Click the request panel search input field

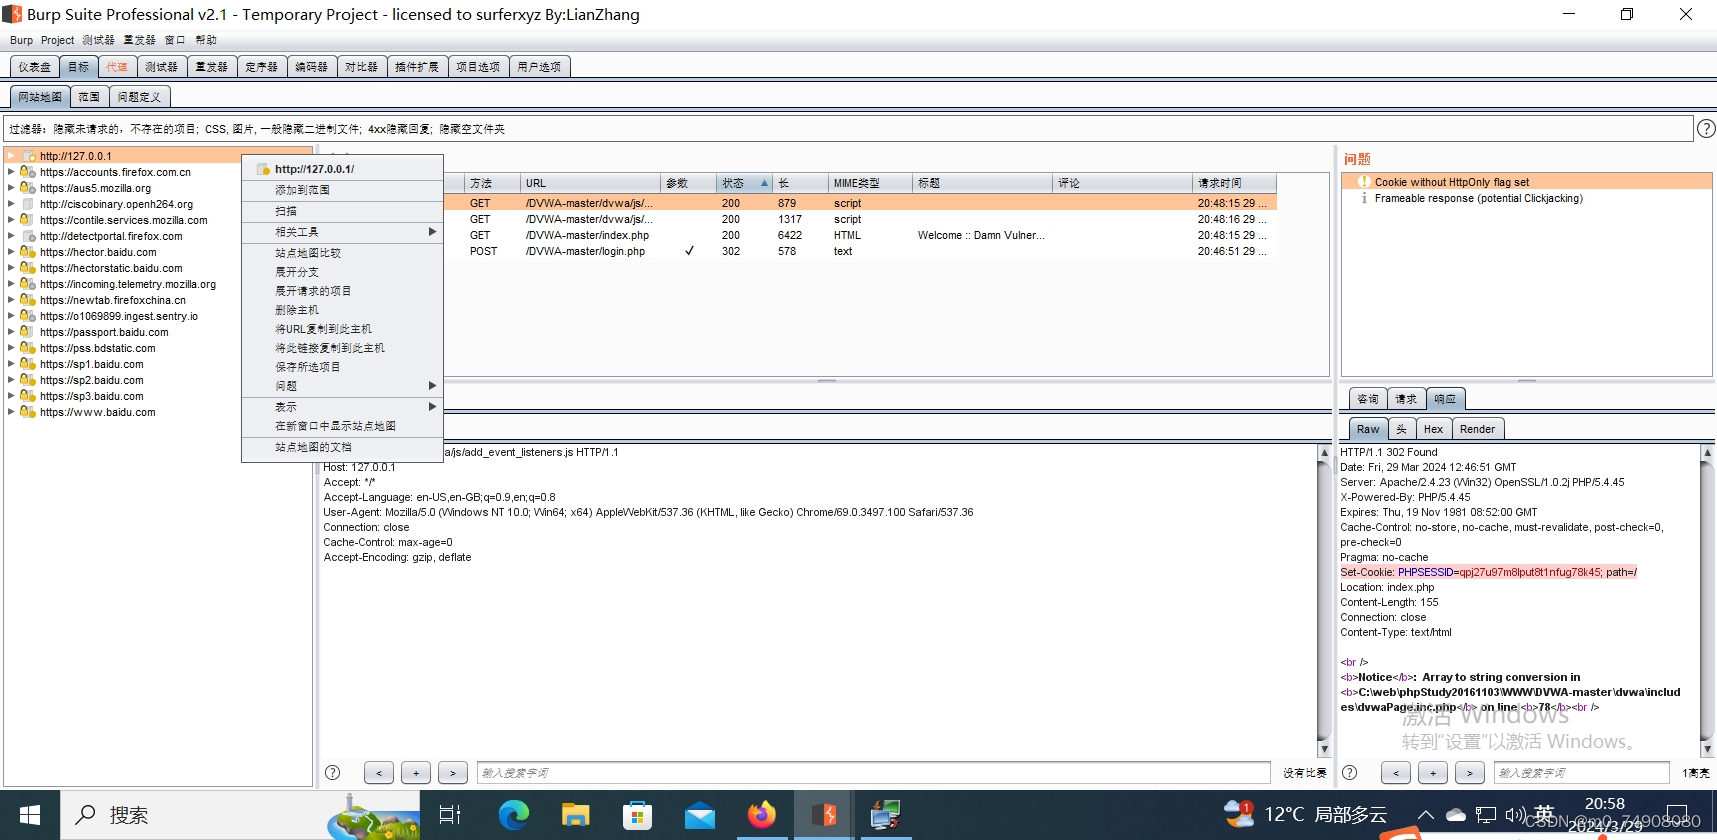(x=873, y=772)
